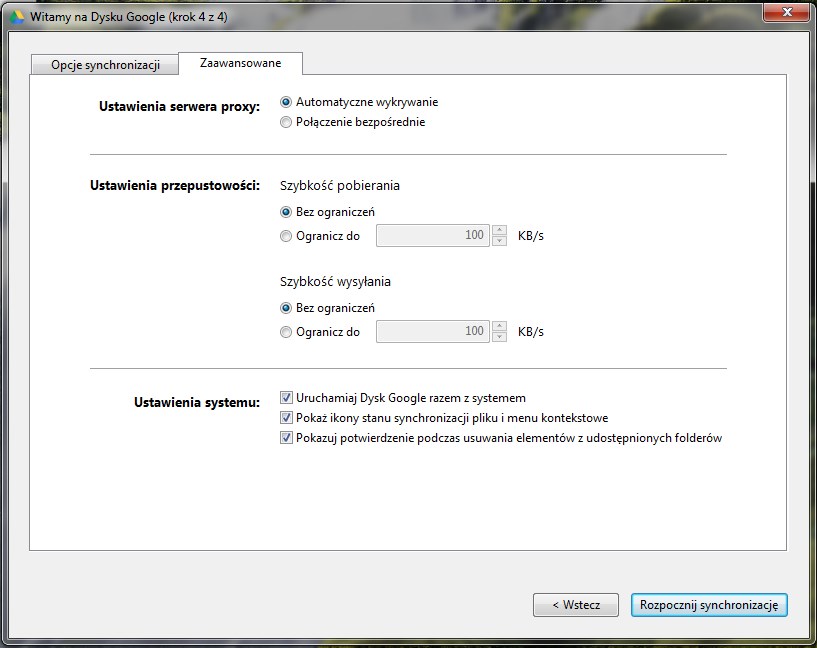Image resolution: width=817 pixels, height=648 pixels.
Task: Click the Google Drive icon in title bar
Action: 17,17
